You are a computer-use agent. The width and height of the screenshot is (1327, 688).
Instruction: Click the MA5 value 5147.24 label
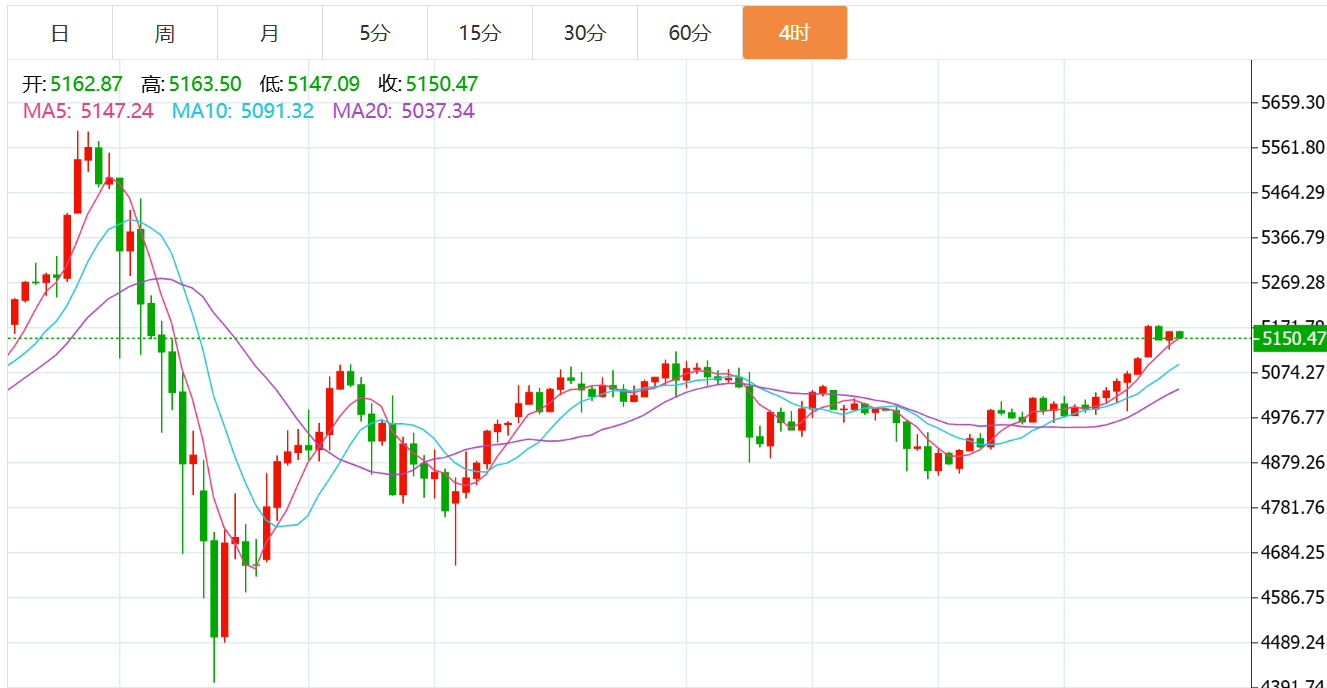click(x=88, y=111)
